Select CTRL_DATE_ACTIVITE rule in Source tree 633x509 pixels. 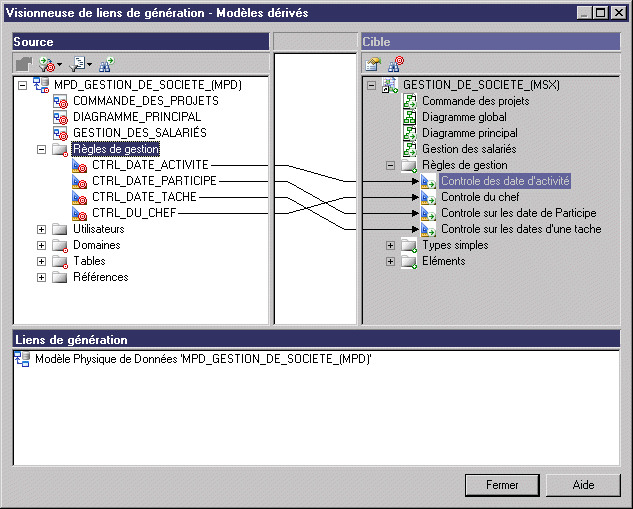149,165
